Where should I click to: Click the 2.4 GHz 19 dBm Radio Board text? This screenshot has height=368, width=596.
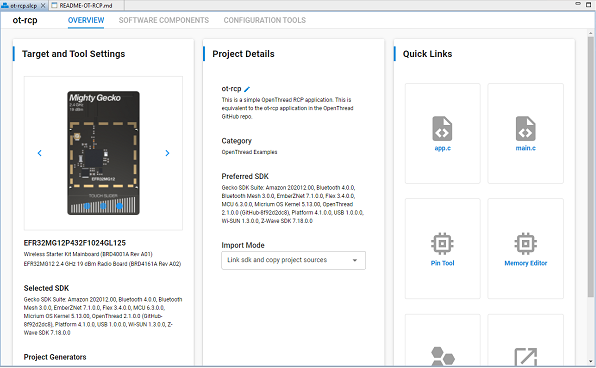pyautogui.click(x=102, y=264)
